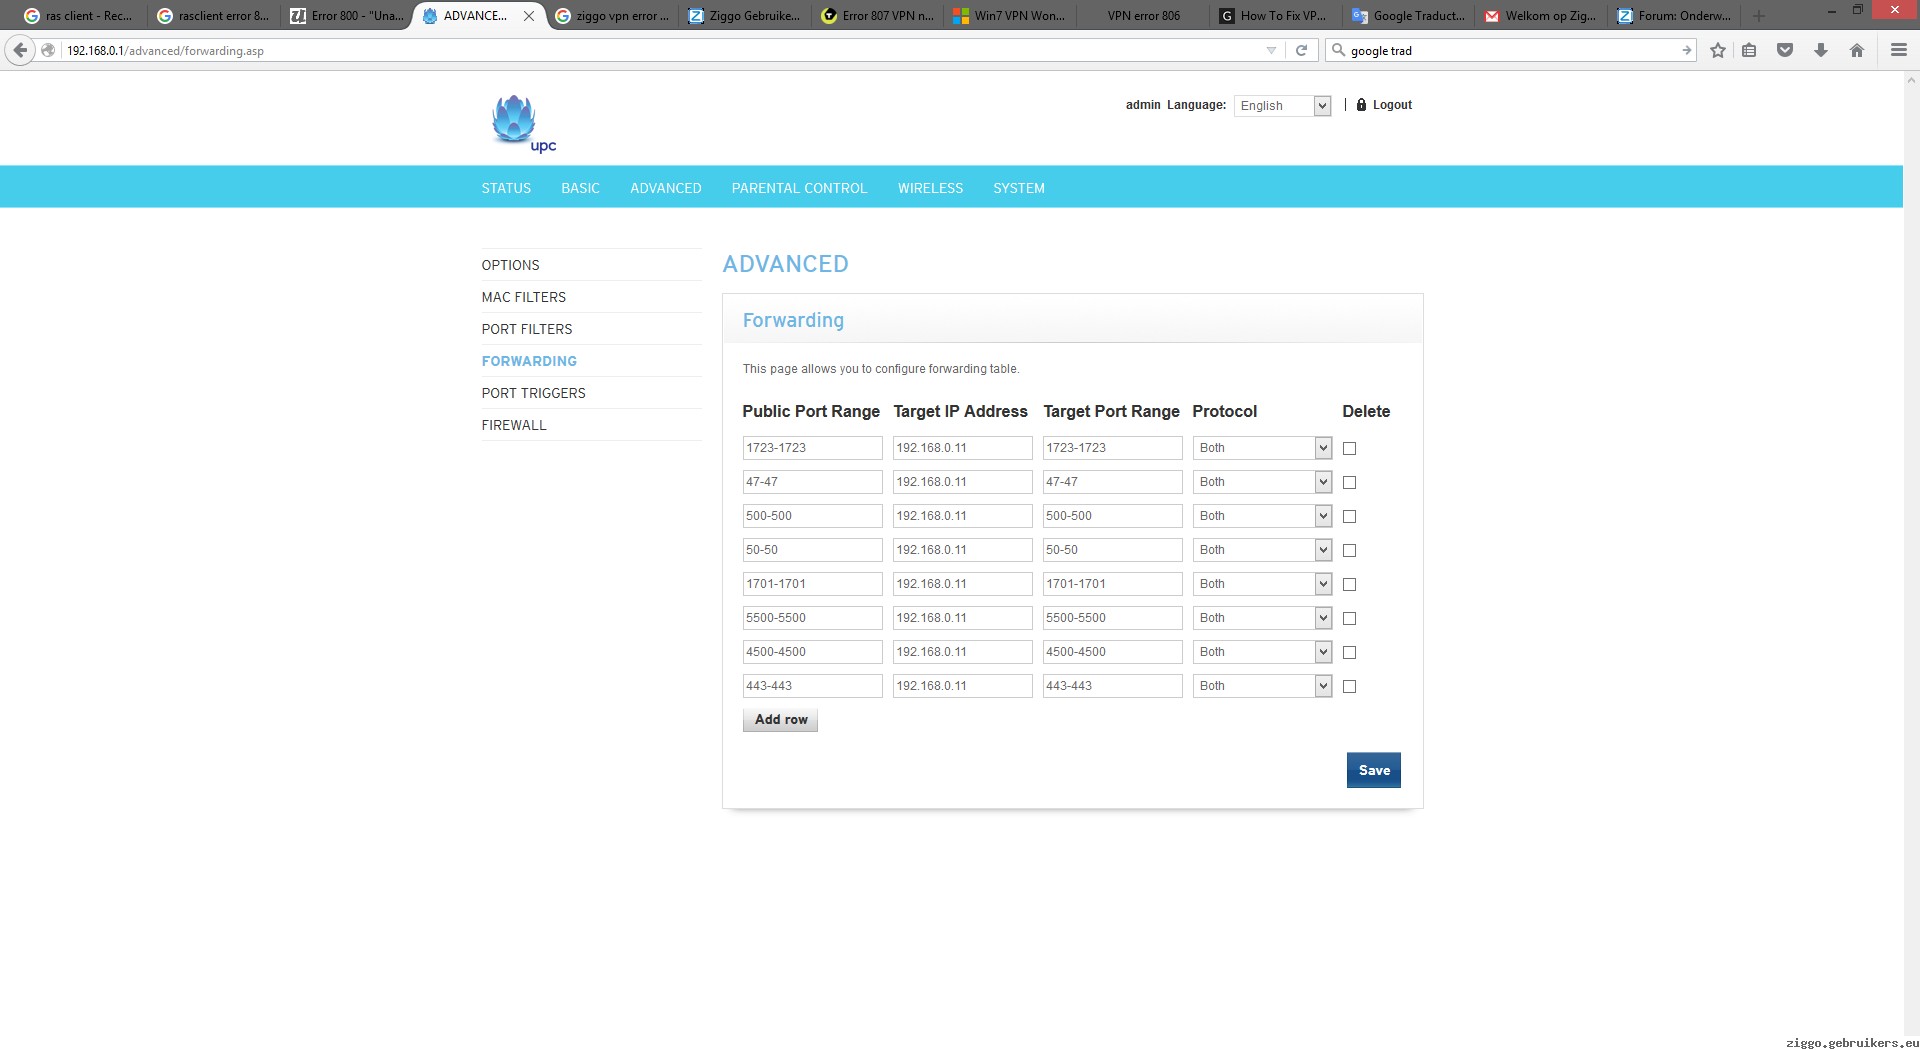The width and height of the screenshot is (1920, 1050).
Task: Click the UPC logo
Action: click(x=523, y=123)
